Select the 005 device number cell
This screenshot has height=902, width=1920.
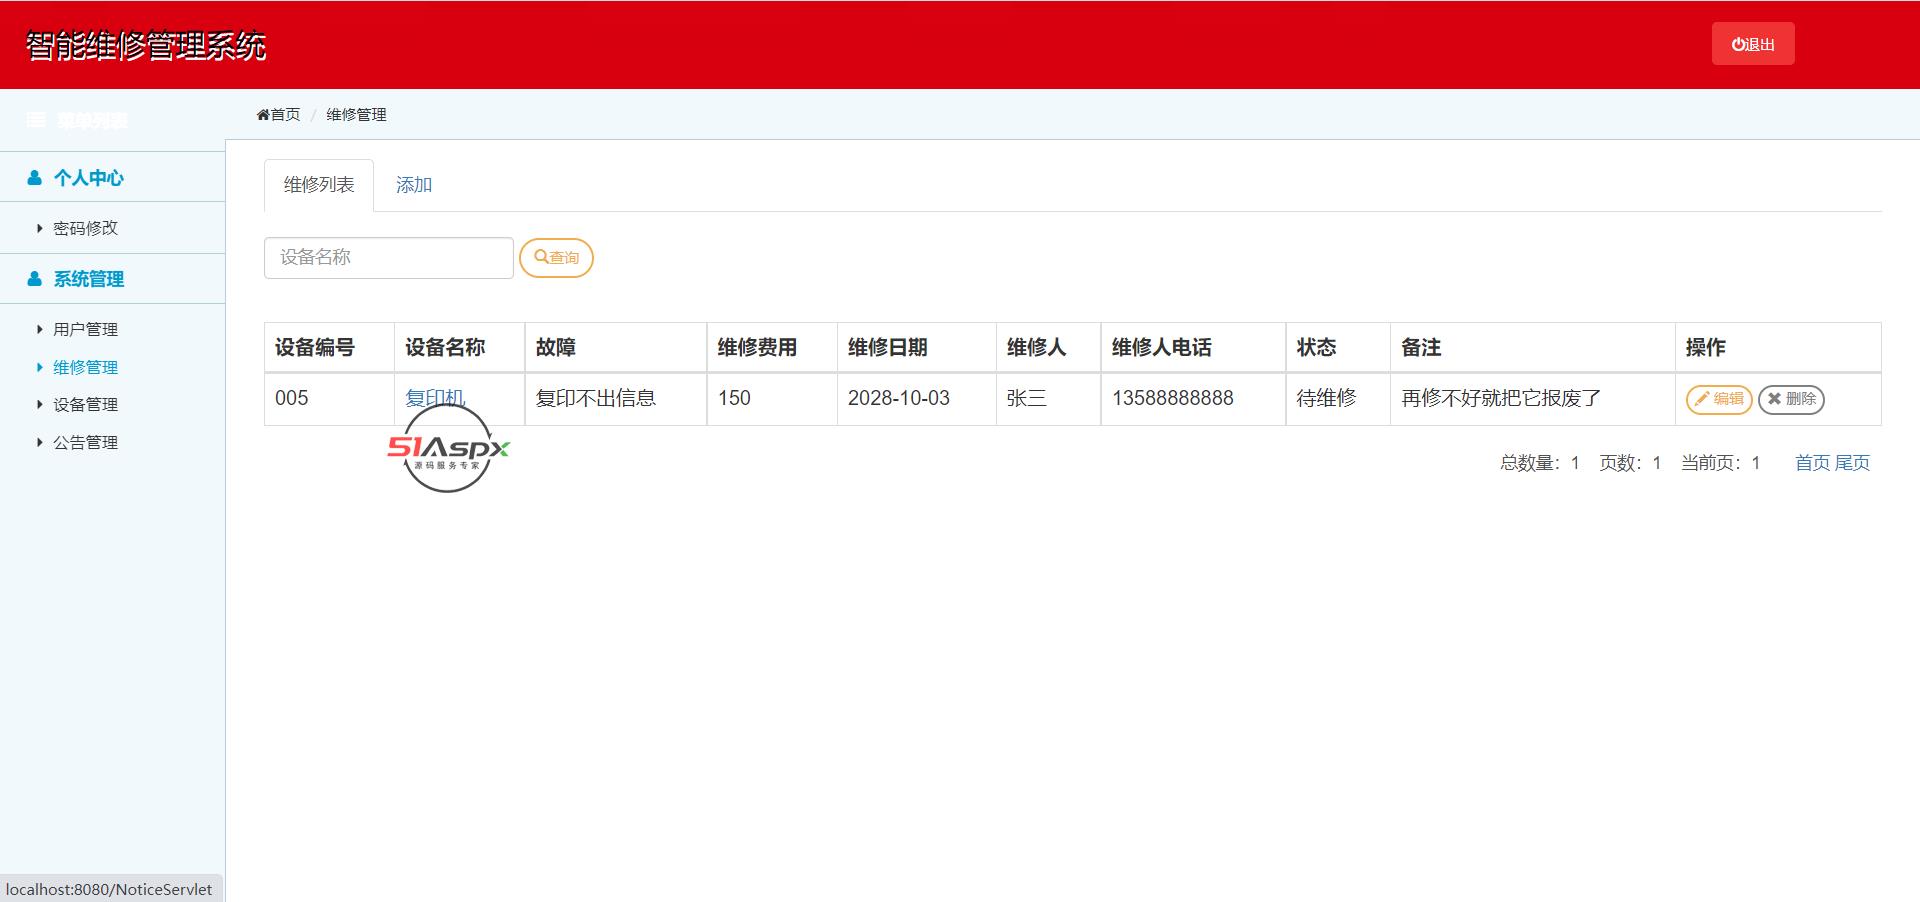tap(329, 399)
